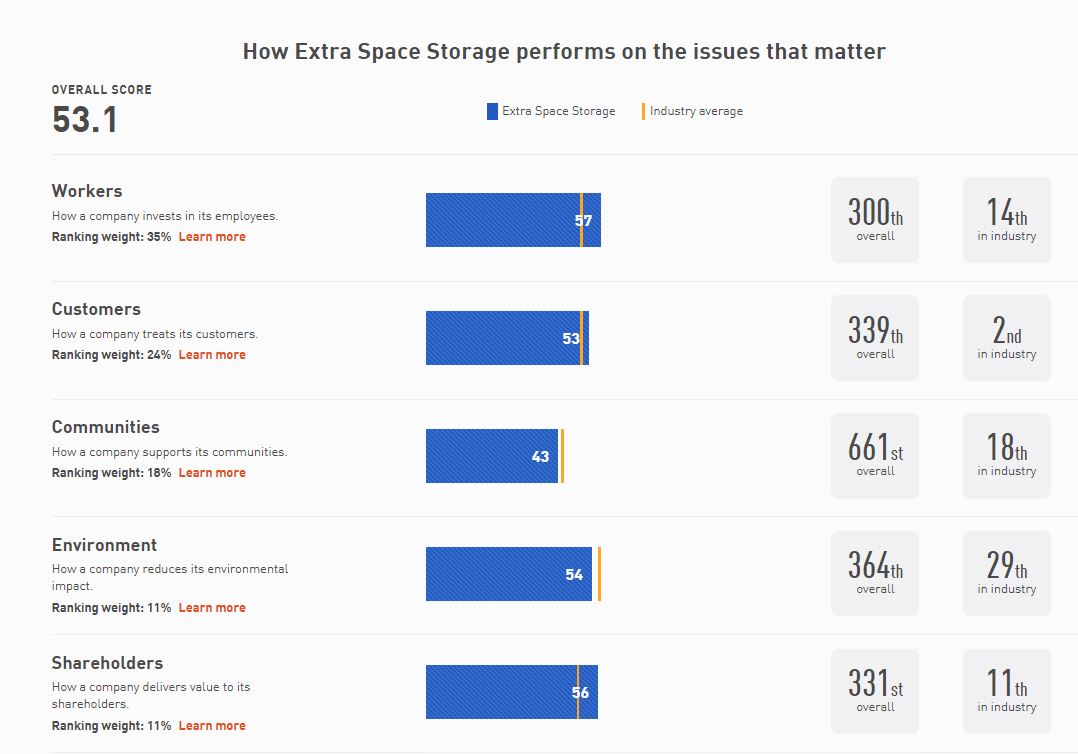Open Learn more link under Customers
This screenshot has width=1078, height=754.
click(212, 355)
